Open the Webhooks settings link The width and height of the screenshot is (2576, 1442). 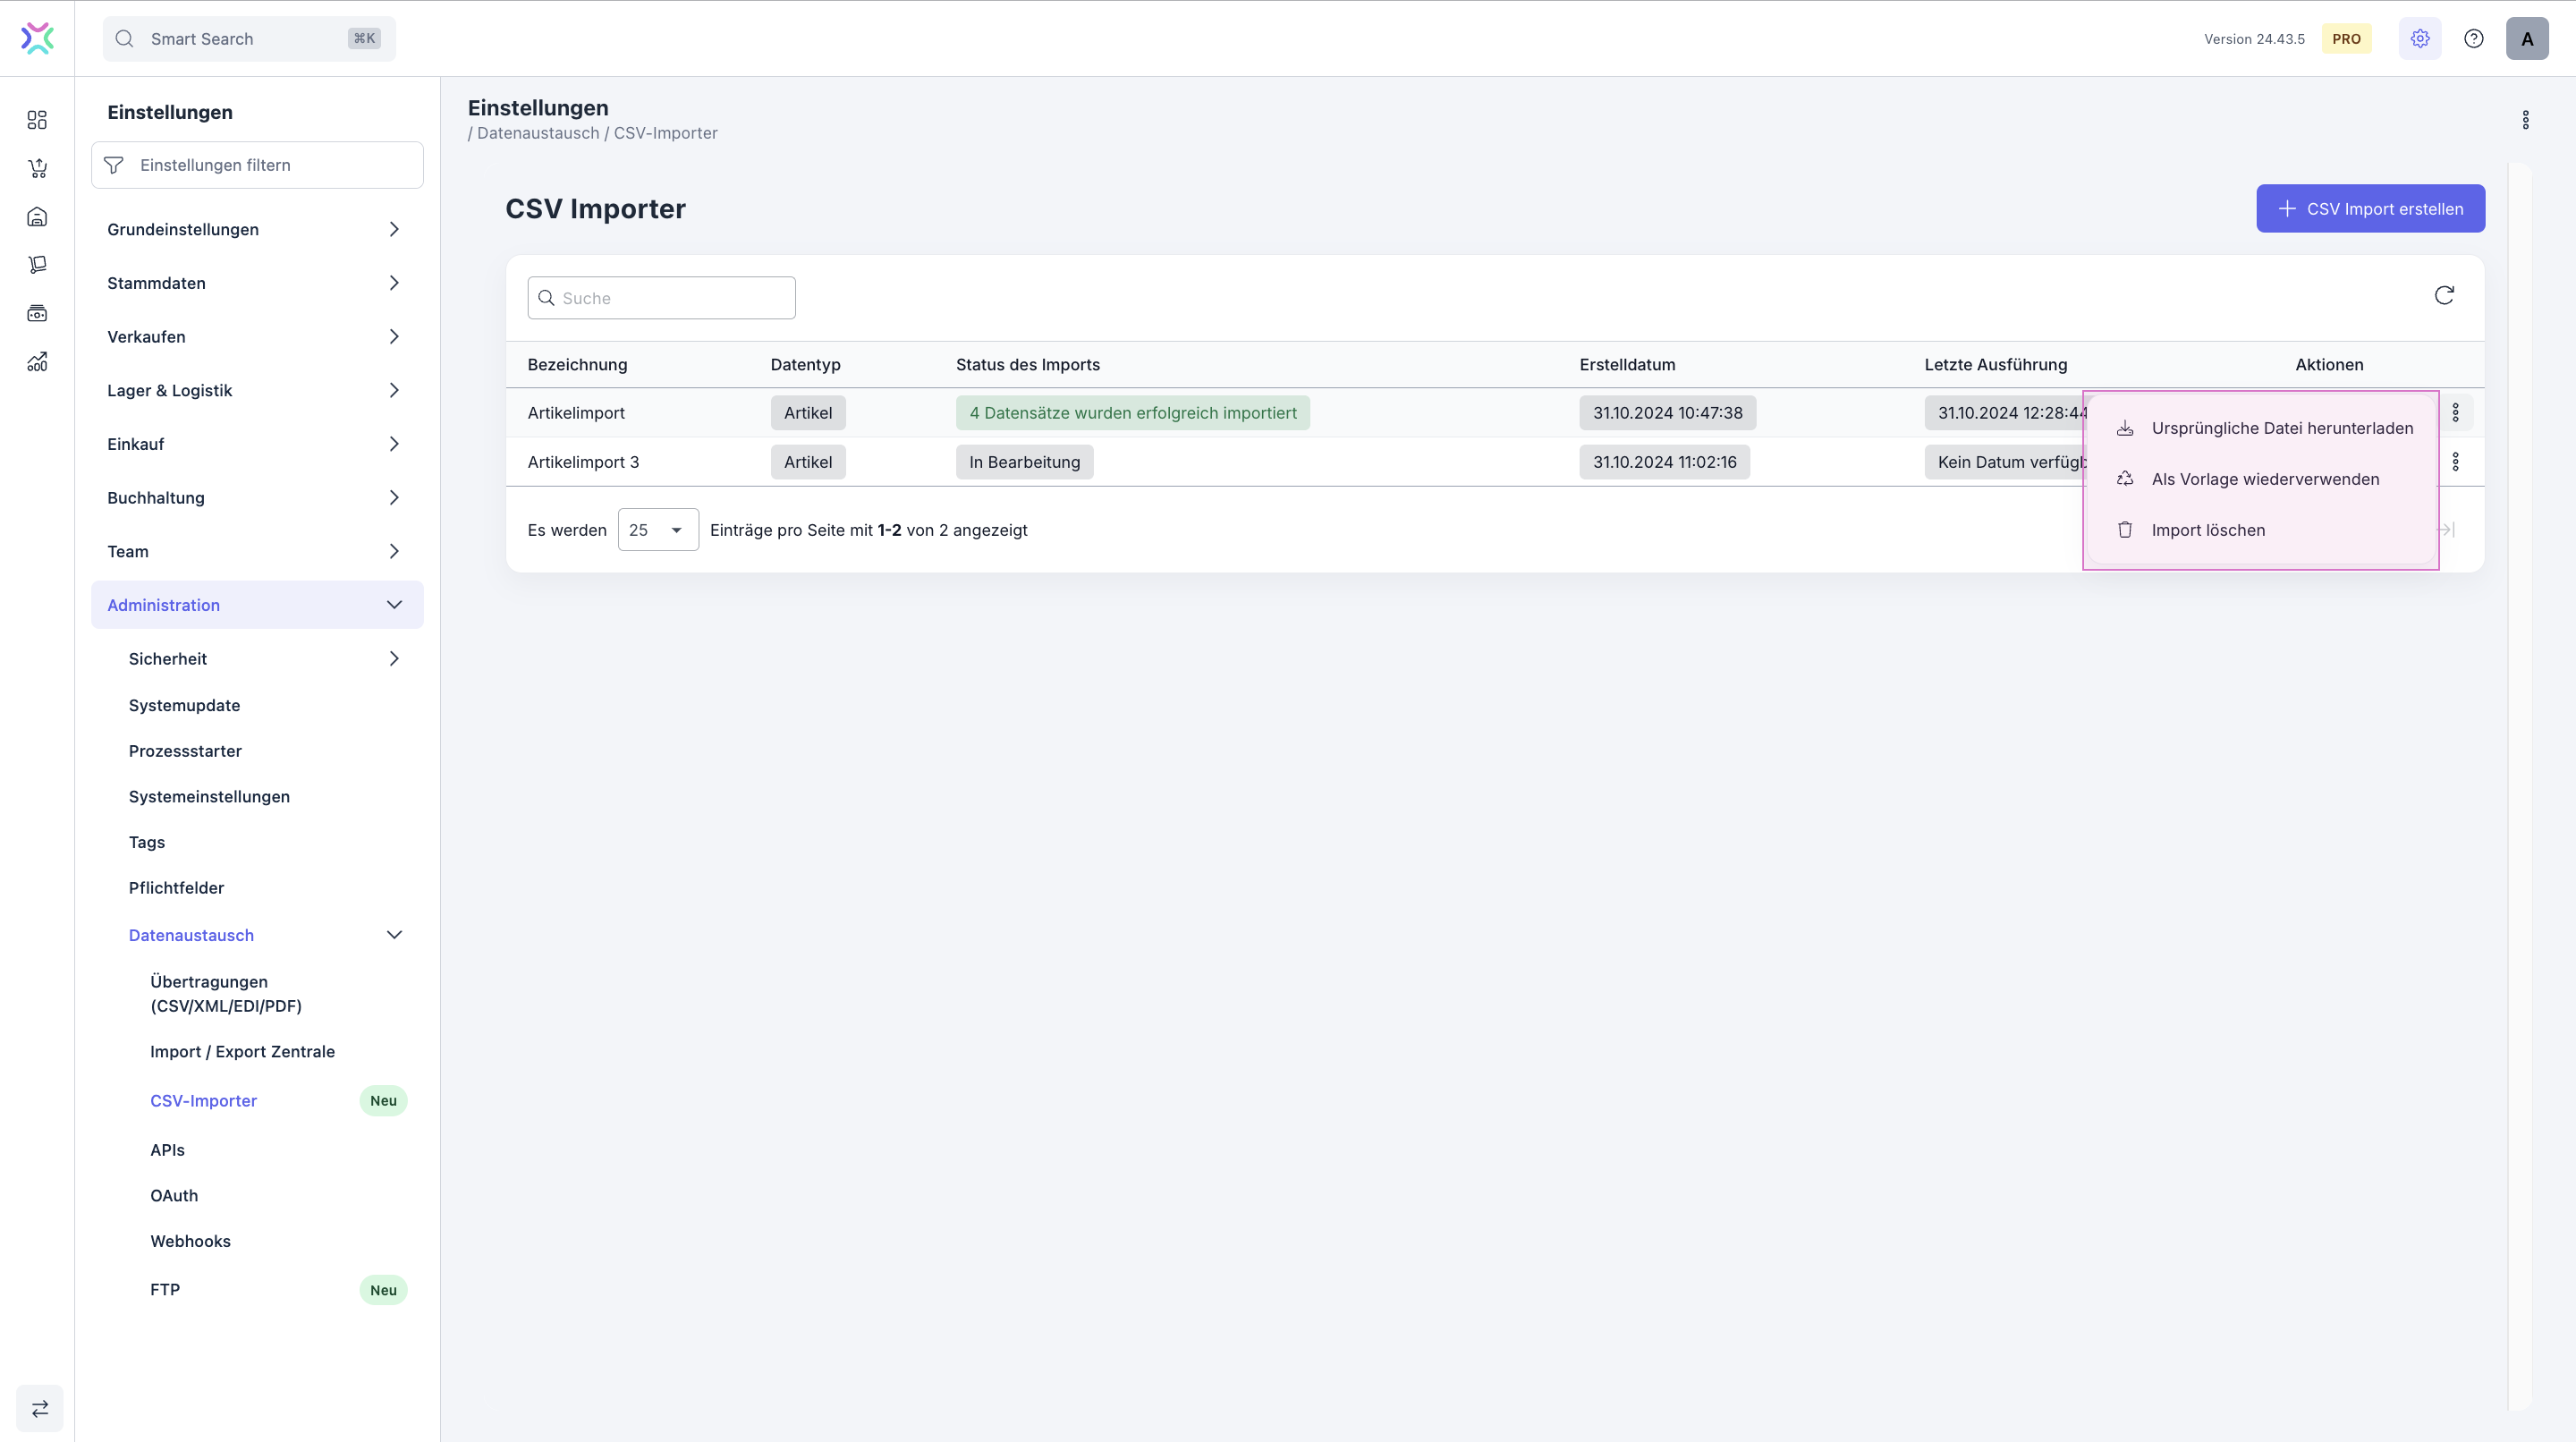point(190,1241)
